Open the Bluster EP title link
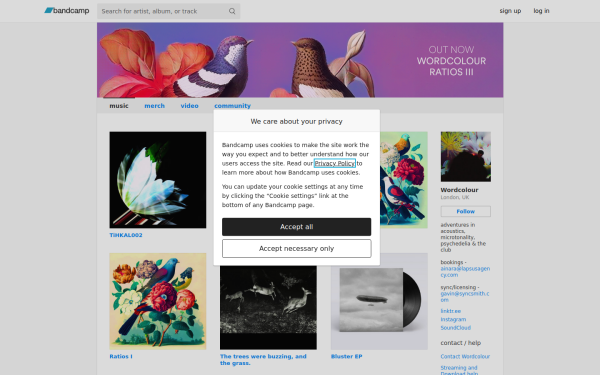Viewport: 600px width, 375px height. 347,356
